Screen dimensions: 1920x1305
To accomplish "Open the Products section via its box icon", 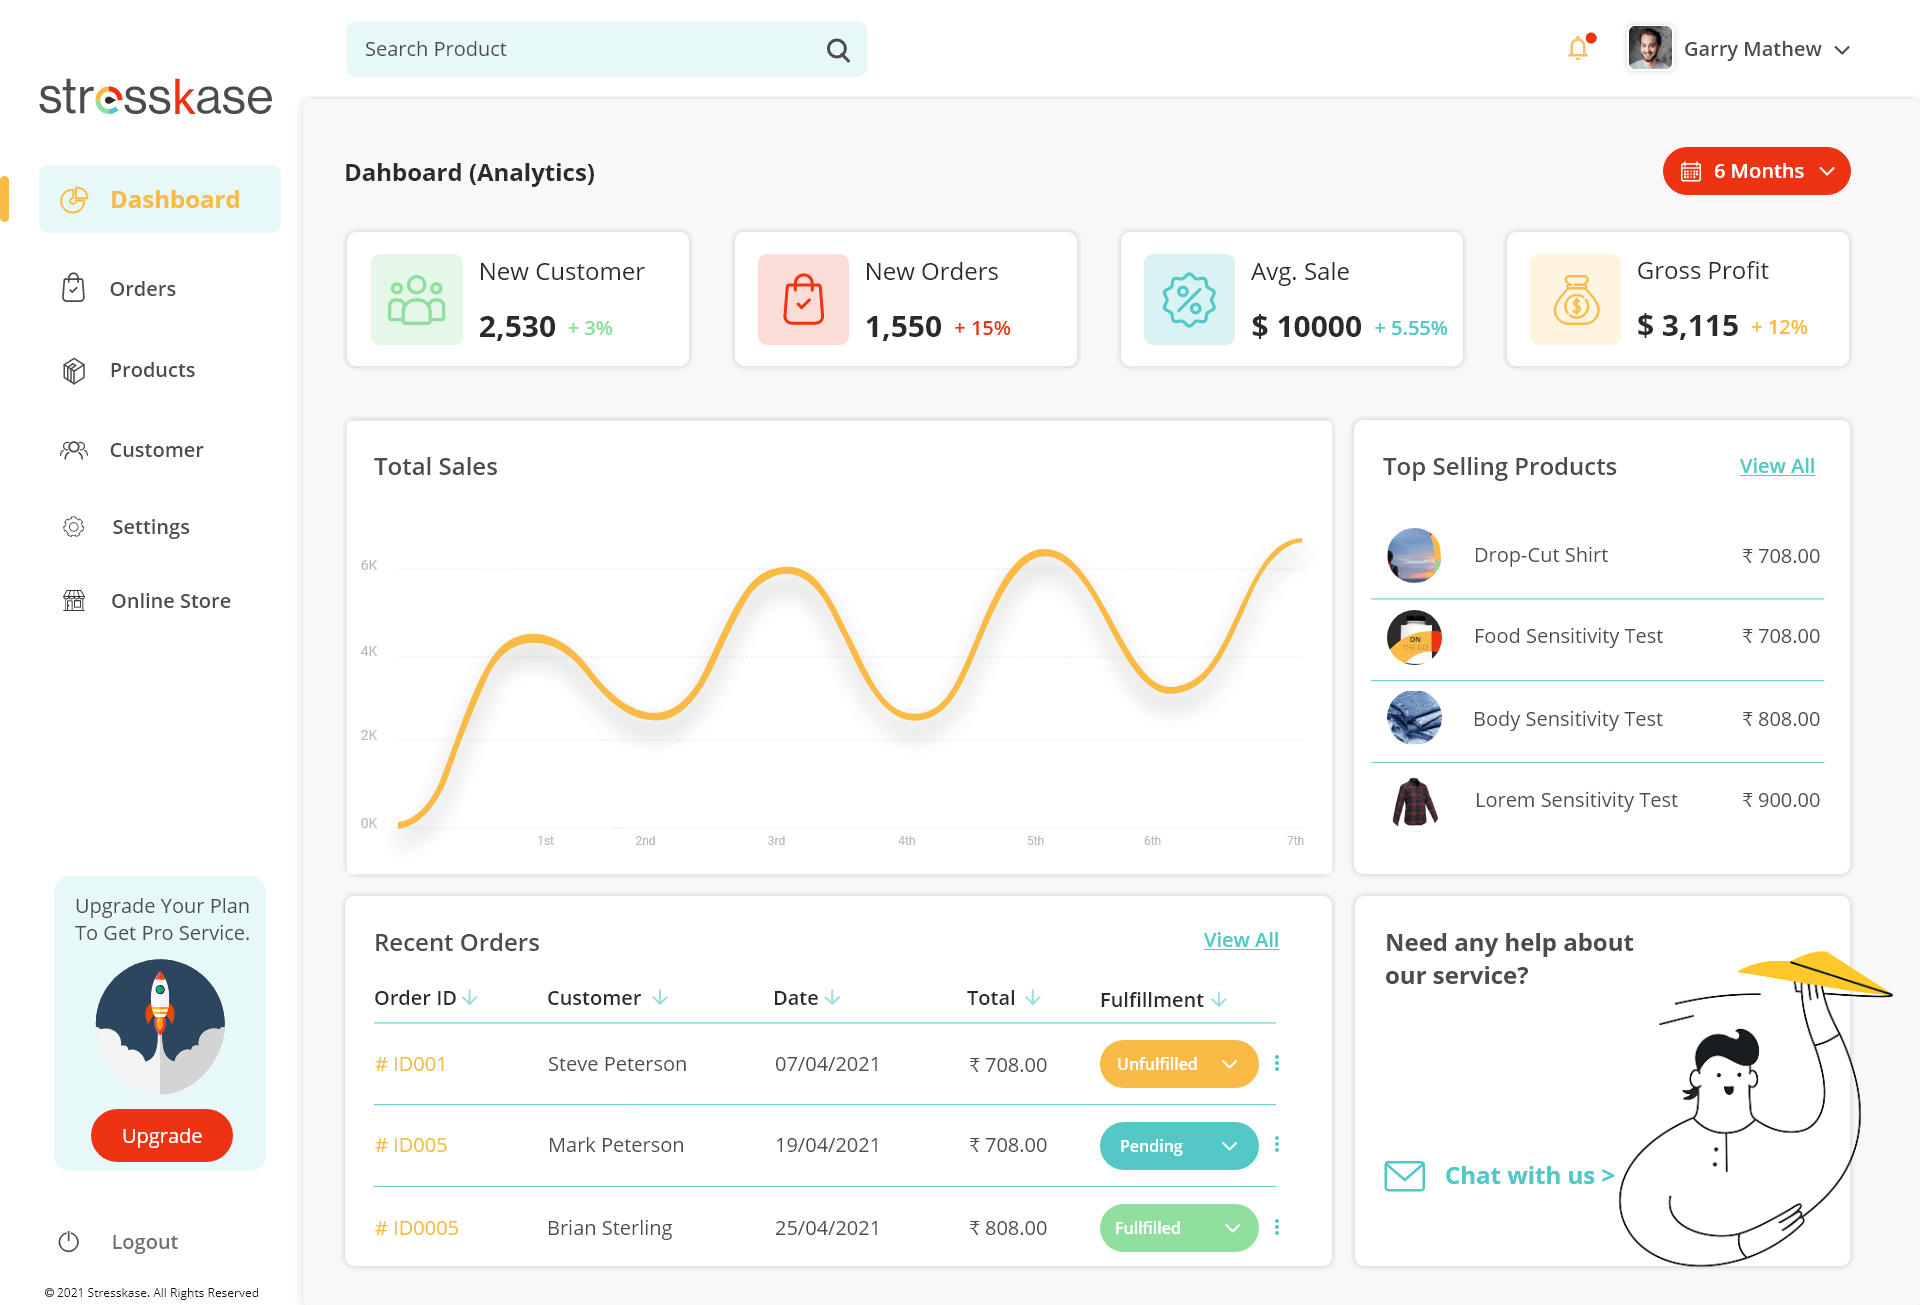I will [73, 370].
